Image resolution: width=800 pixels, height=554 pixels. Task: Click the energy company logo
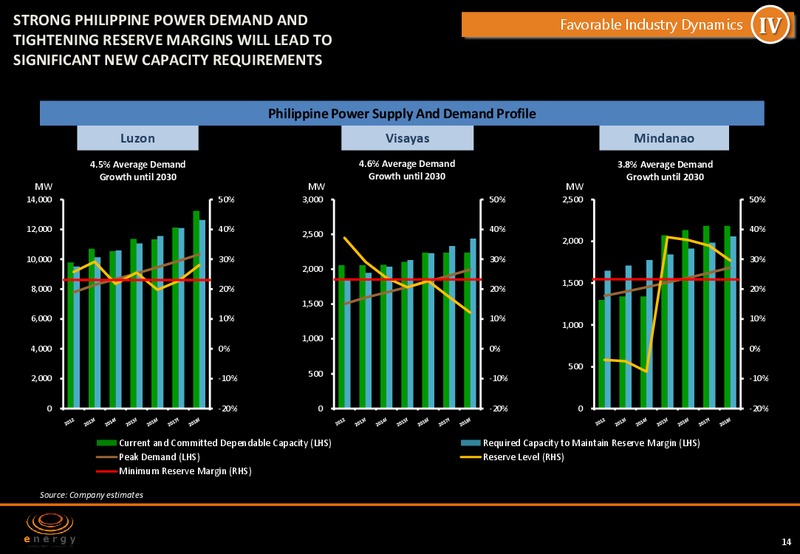coord(51,530)
